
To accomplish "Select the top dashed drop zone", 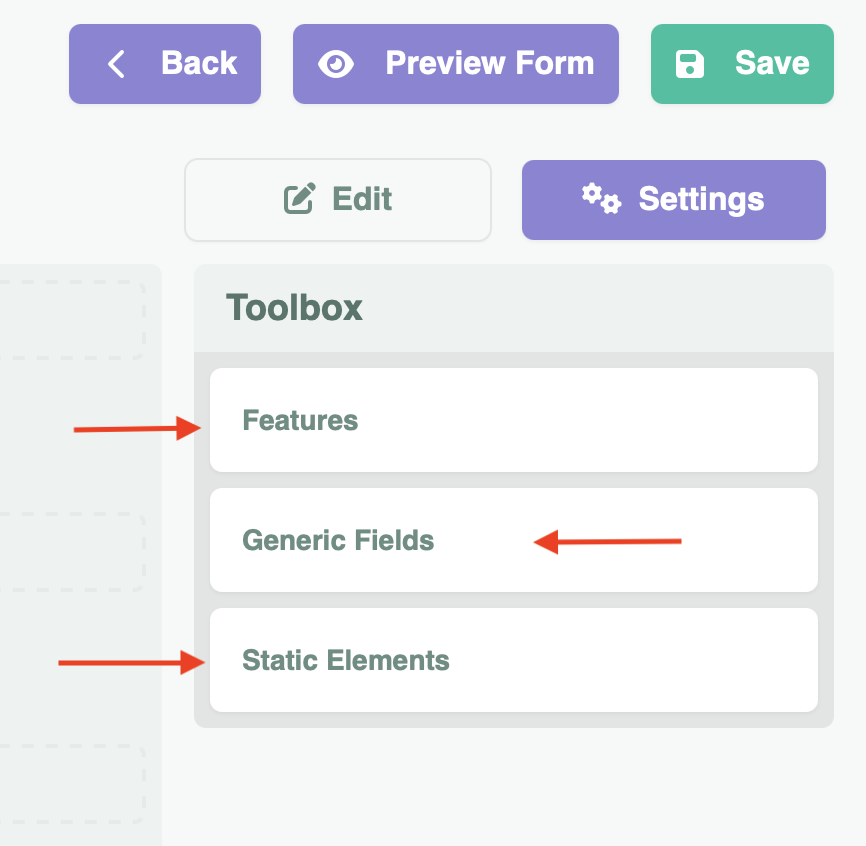I will click(x=70, y=320).
